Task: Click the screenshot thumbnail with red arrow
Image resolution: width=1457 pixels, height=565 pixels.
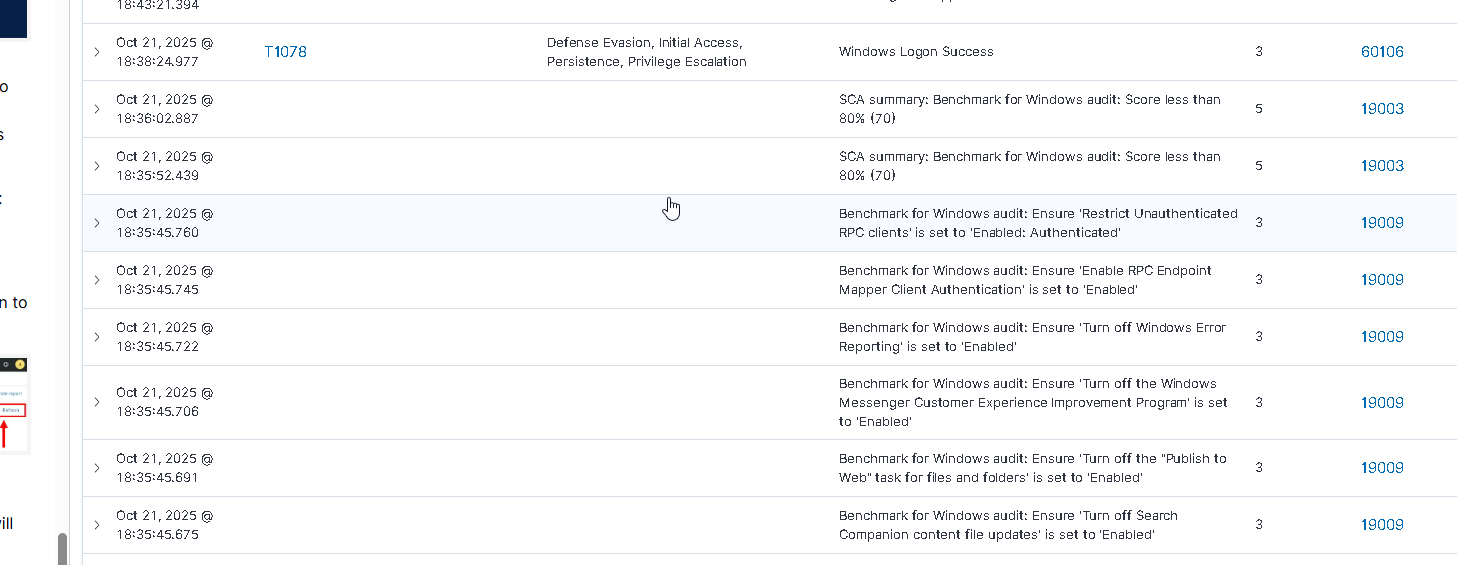Action: (13, 403)
